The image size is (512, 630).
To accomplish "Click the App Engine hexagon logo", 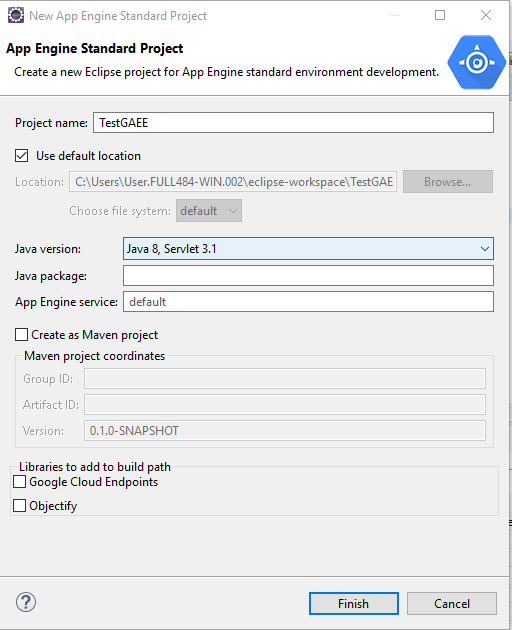I will [x=477, y=62].
